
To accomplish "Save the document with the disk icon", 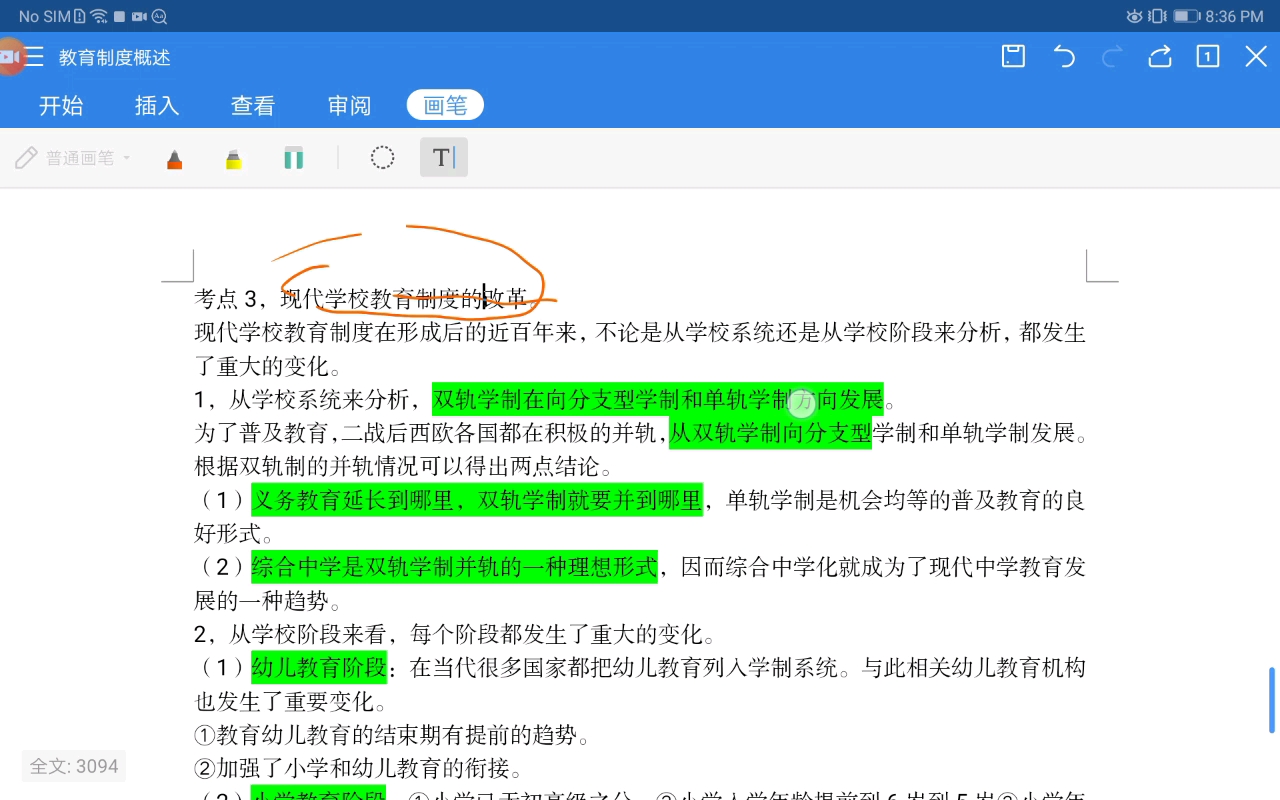I will click(x=1013, y=56).
